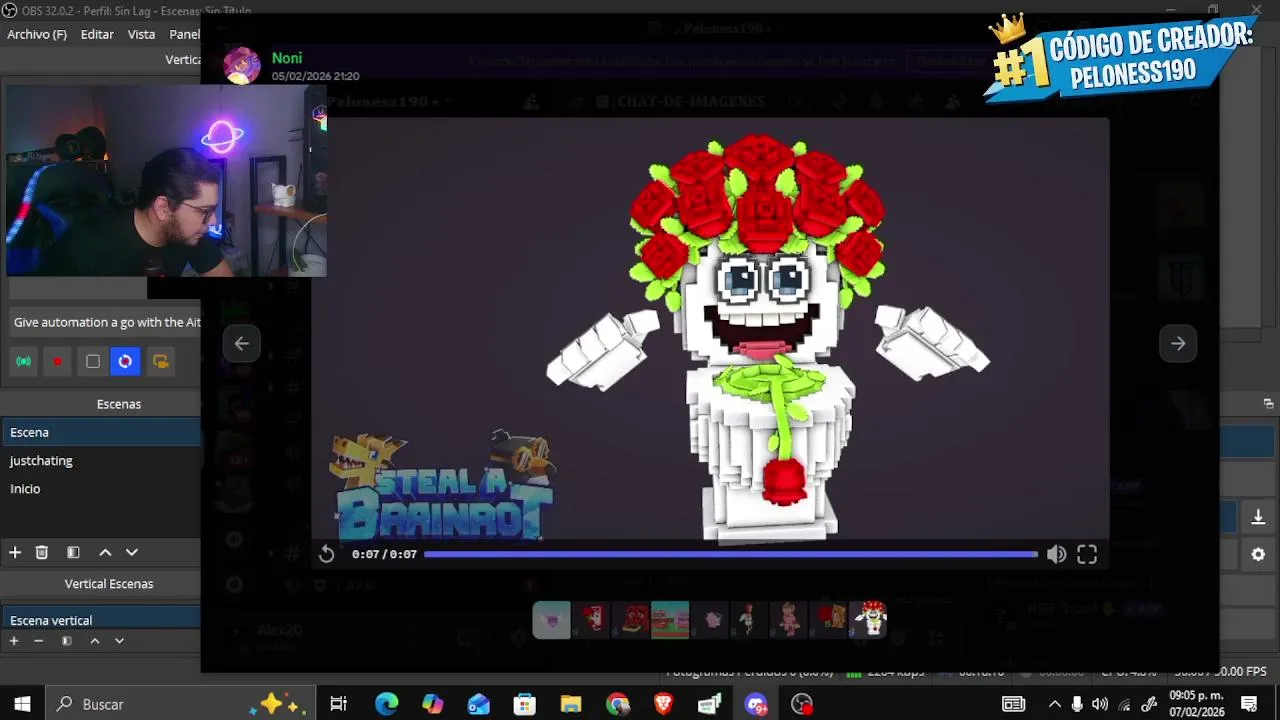Select the last carousel thumbnail with rose character
The image size is (1280, 720).
click(x=868, y=620)
